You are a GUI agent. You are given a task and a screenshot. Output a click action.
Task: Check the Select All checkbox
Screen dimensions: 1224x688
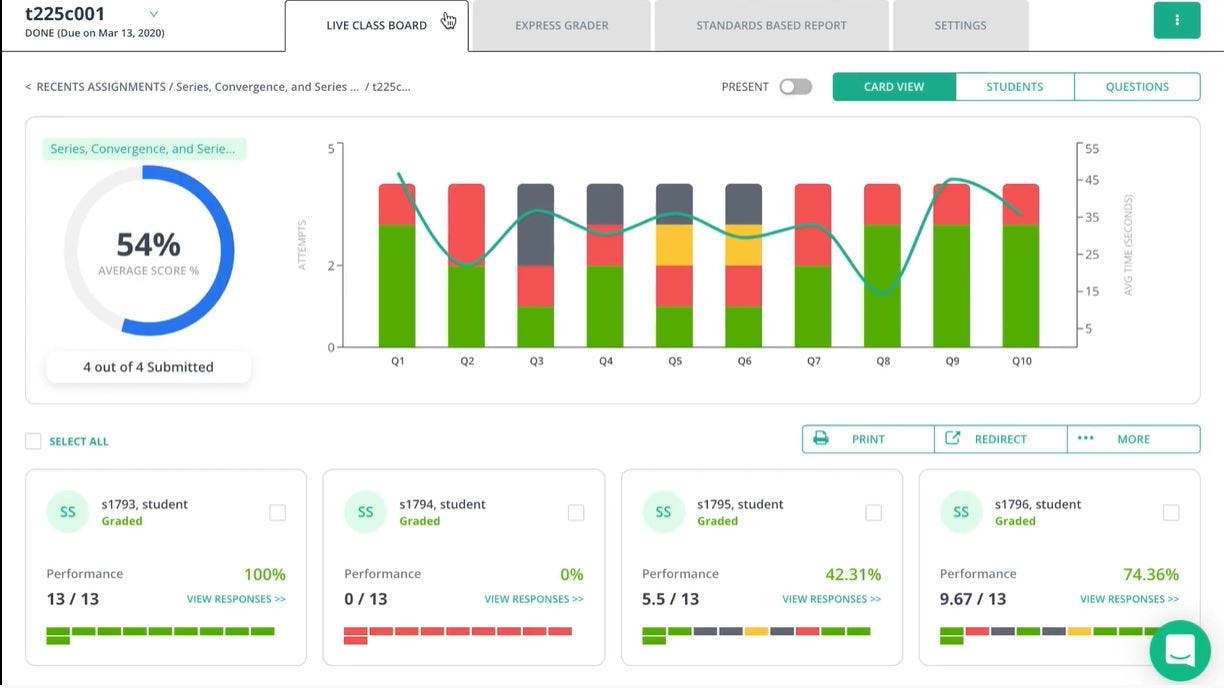click(x=33, y=440)
